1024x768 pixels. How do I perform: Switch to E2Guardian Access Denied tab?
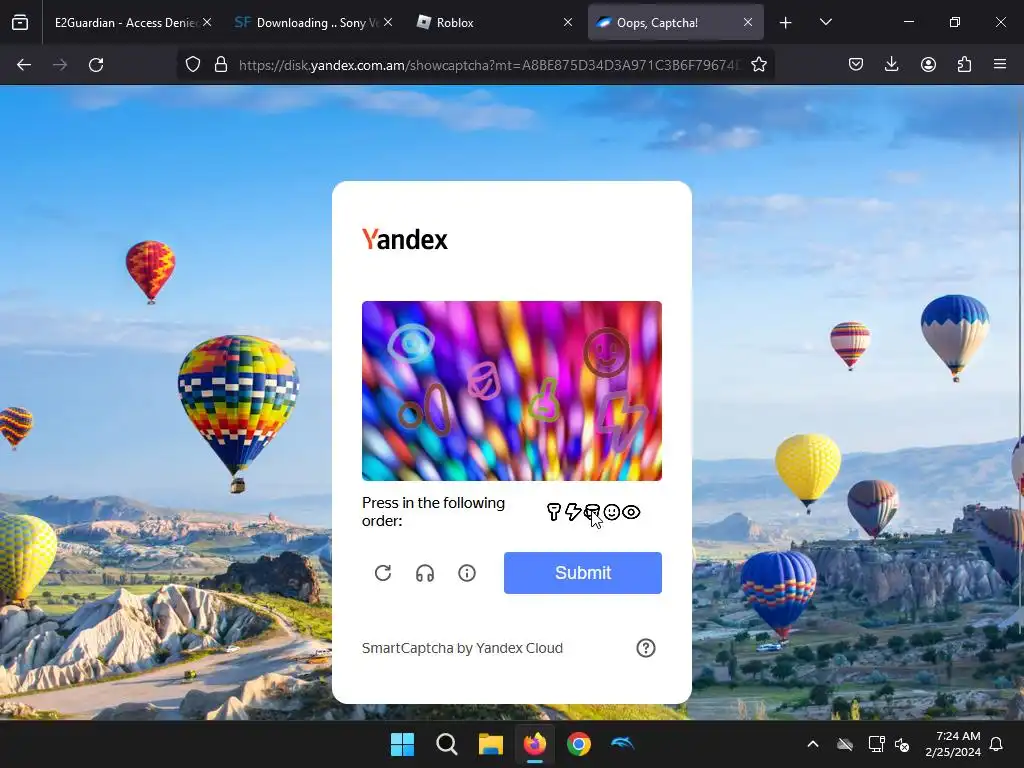[x=127, y=22]
